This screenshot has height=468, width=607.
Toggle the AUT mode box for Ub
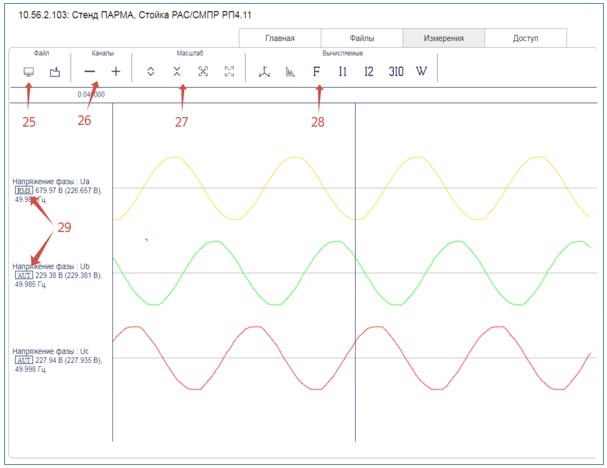[23, 275]
